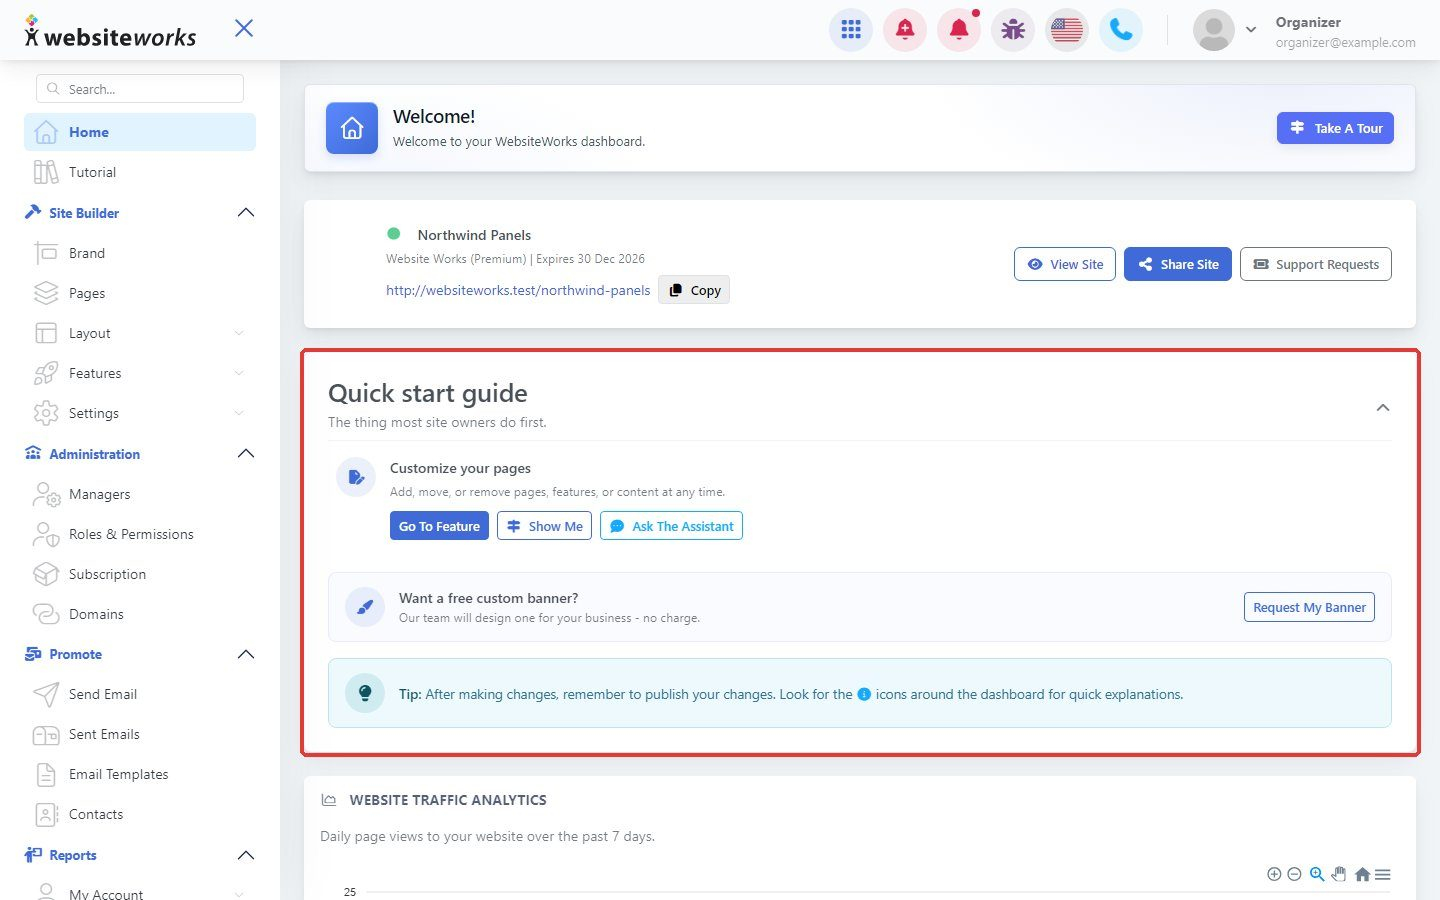Open the Tutorial menu item
This screenshot has height=900, width=1440.
[140, 172]
